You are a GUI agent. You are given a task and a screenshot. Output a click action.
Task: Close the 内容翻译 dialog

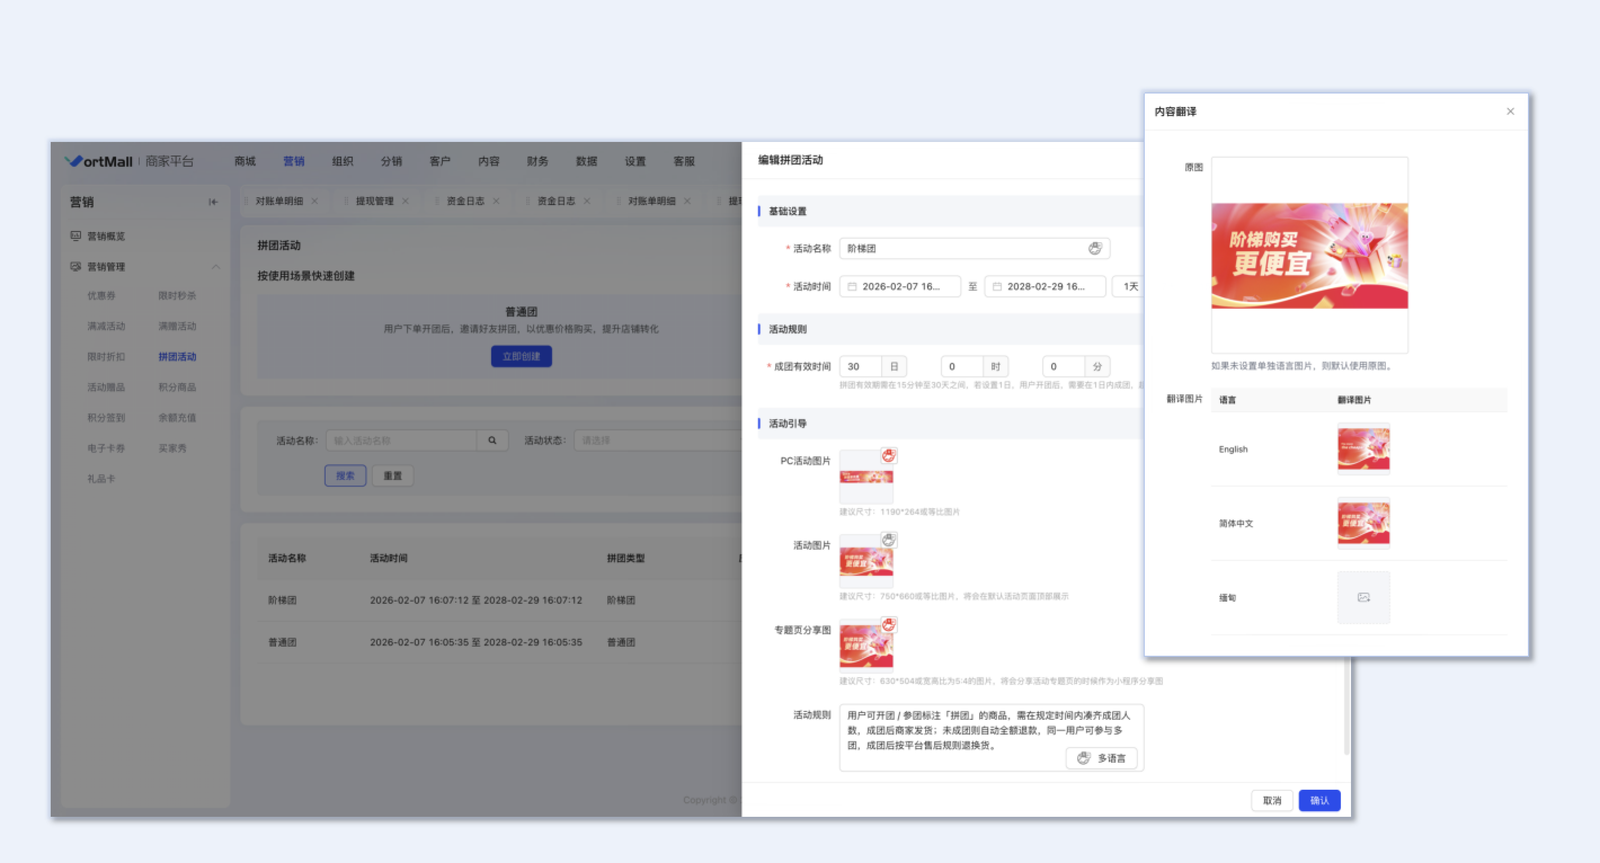coord(1510,112)
